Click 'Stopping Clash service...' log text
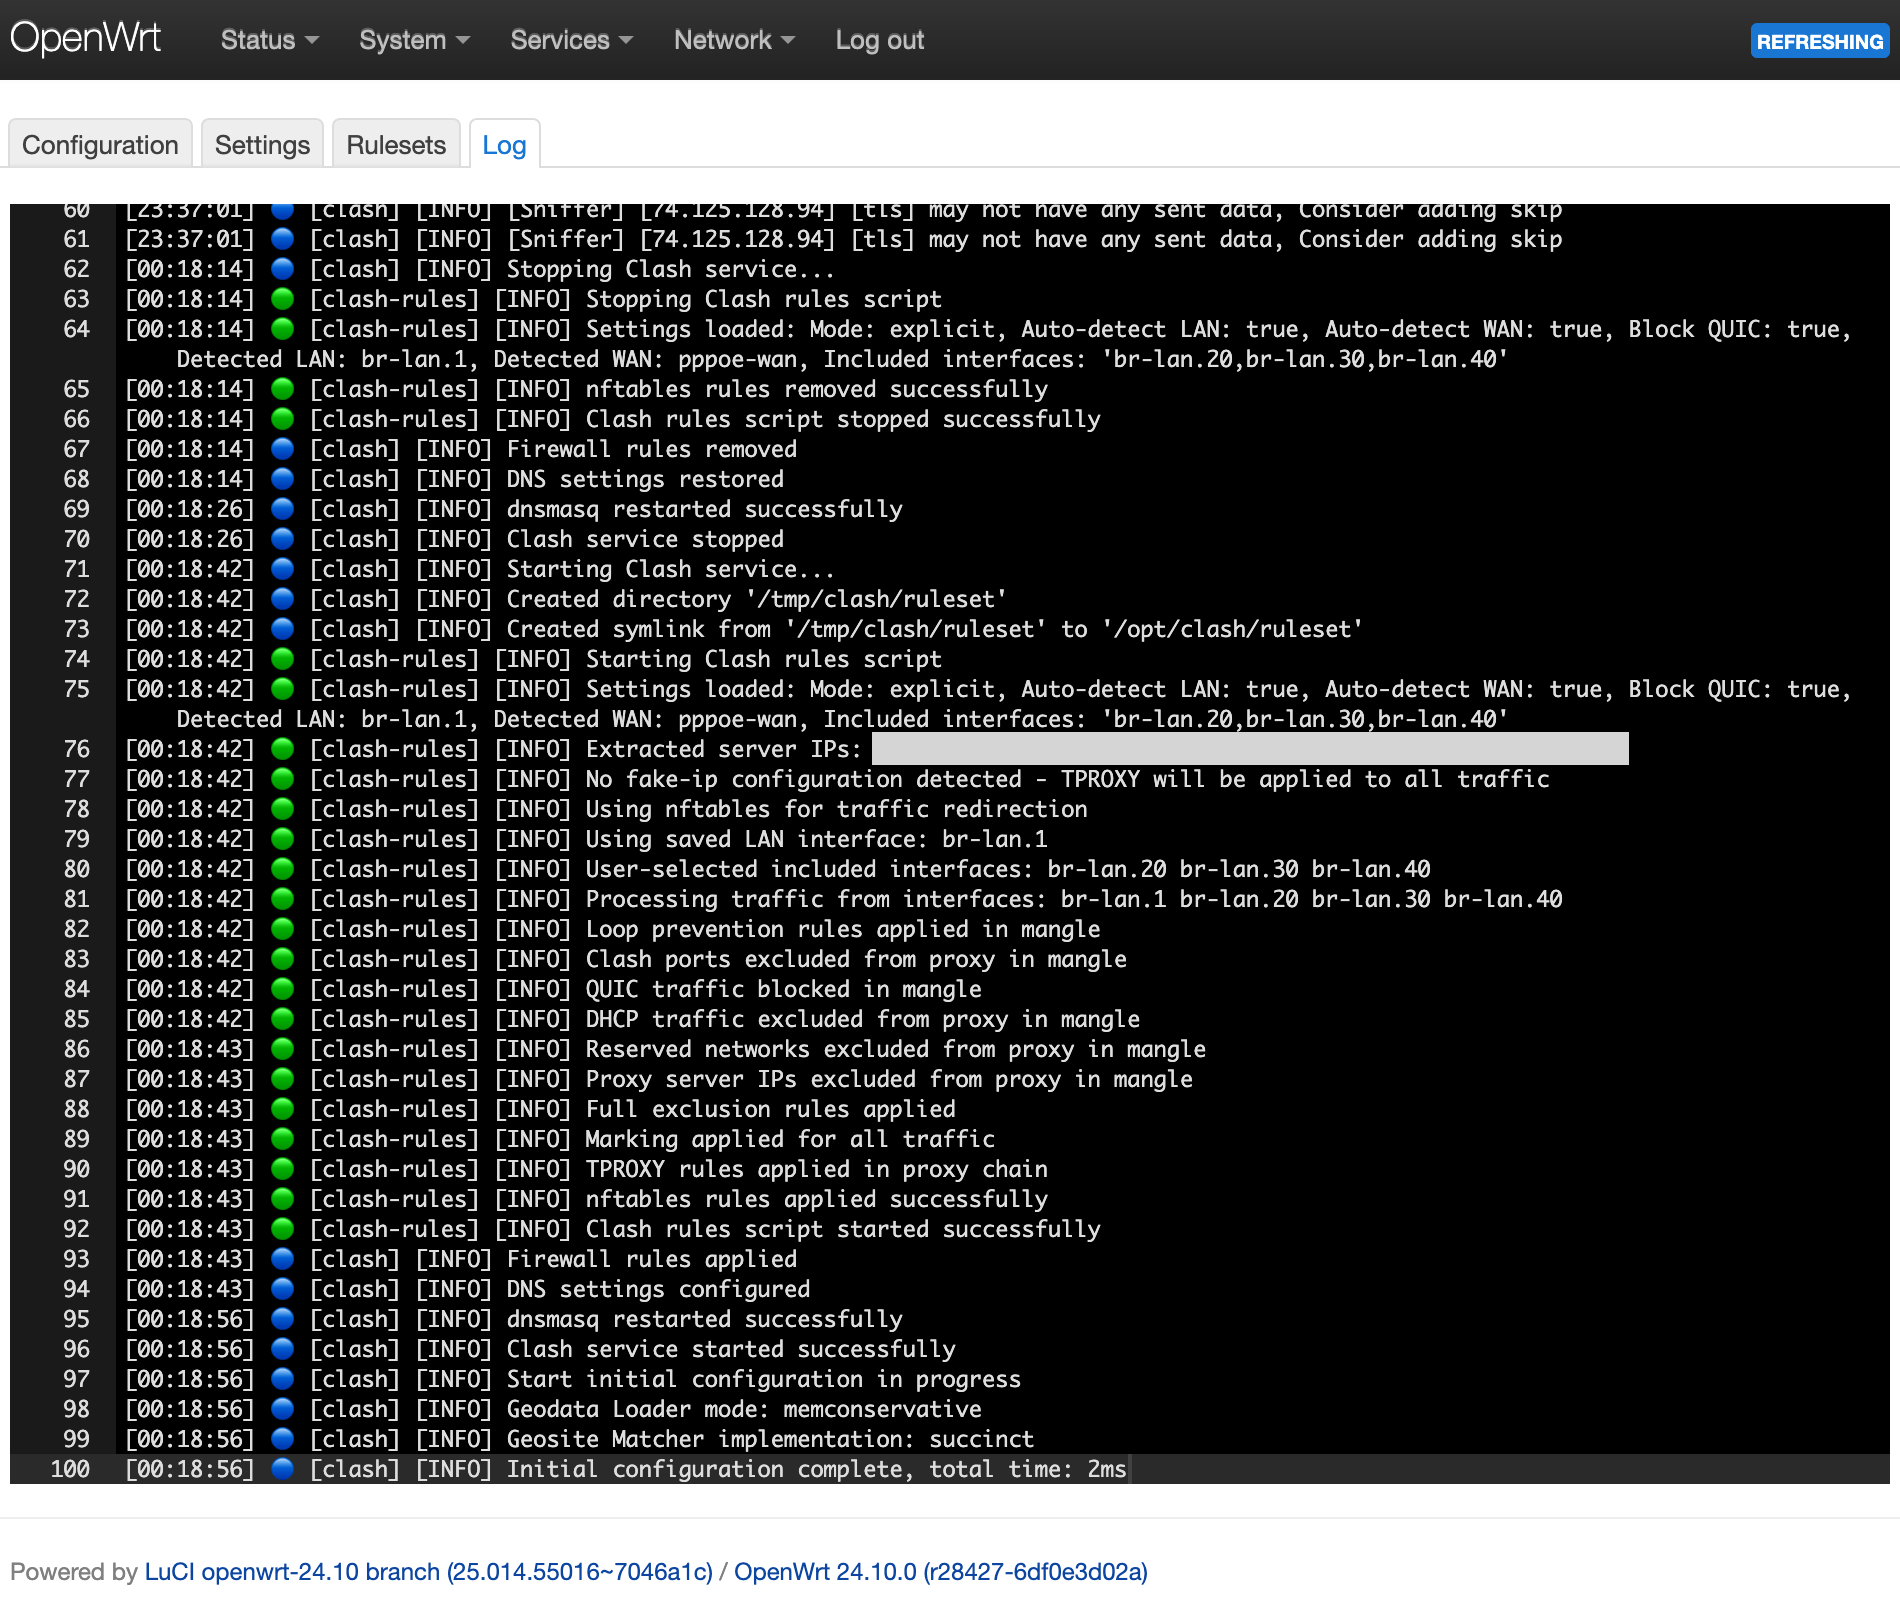1900x1623 pixels. pyautogui.click(x=670, y=269)
